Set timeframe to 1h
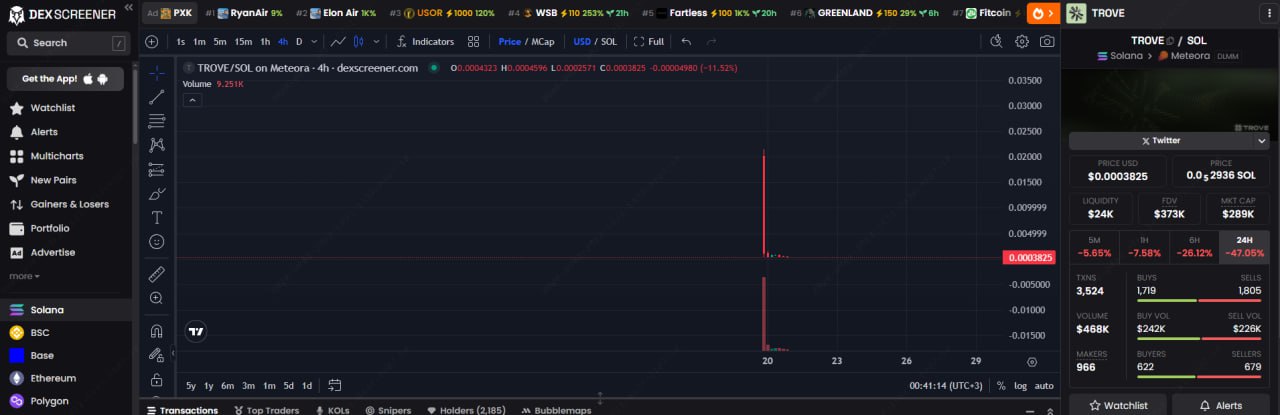Viewport: 1280px width, 415px height. [x=265, y=42]
